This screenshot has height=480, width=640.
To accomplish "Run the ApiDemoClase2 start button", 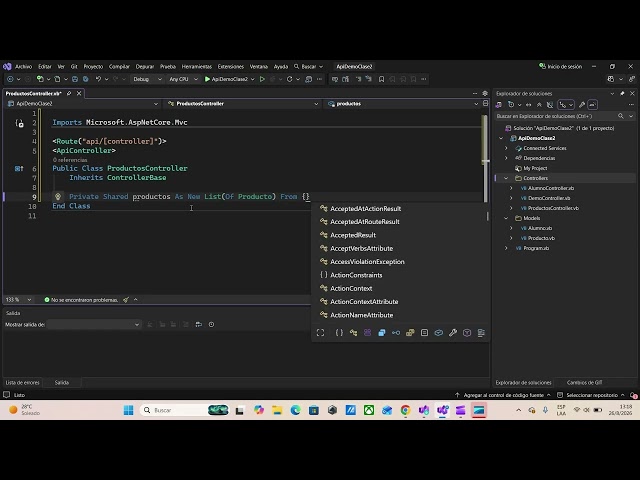I will coord(226,79).
